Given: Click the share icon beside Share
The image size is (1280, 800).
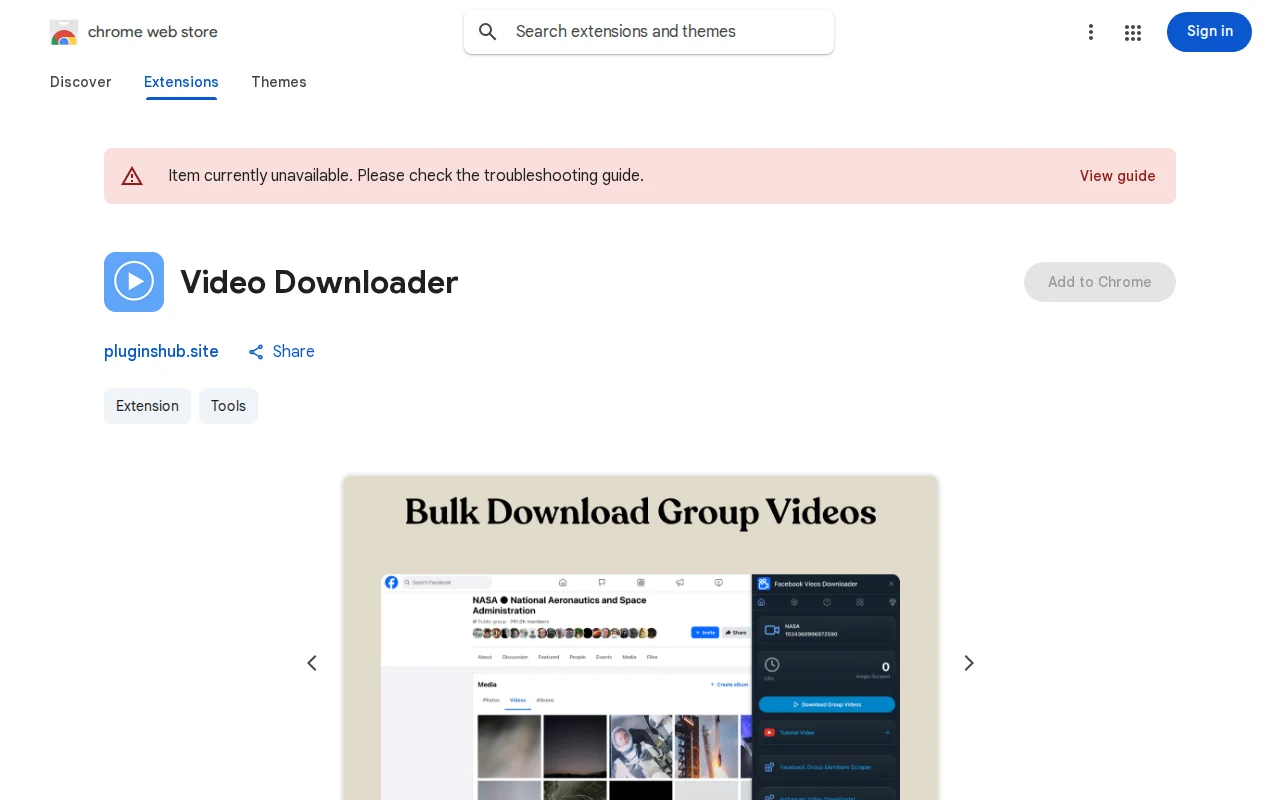Looking at the screenshot, I should 256,352.
